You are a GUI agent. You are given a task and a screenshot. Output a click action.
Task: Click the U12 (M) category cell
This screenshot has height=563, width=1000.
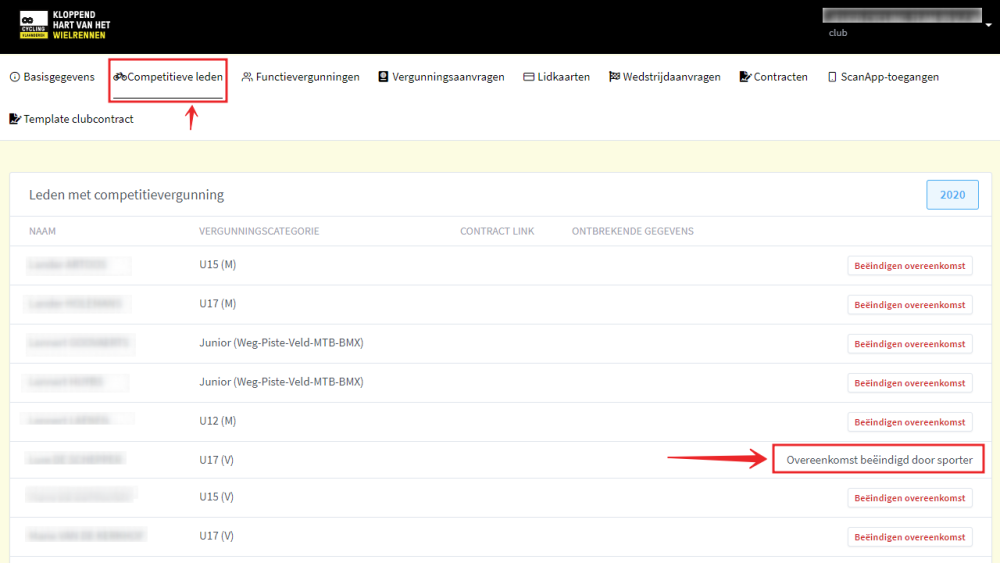pos(217,421)
